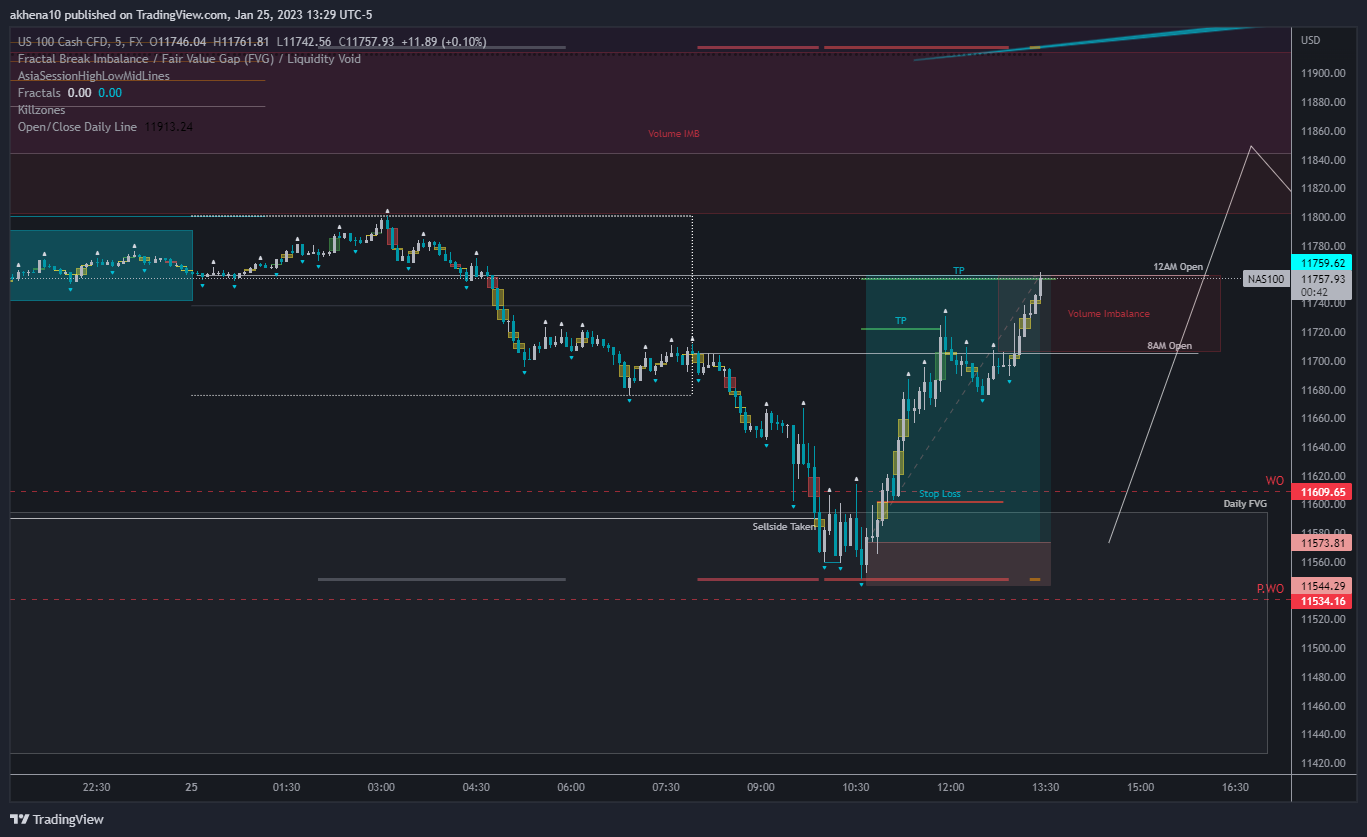Click the upper TP label near 12AM open
This screenshot has width=1367, height=837.
958,271
